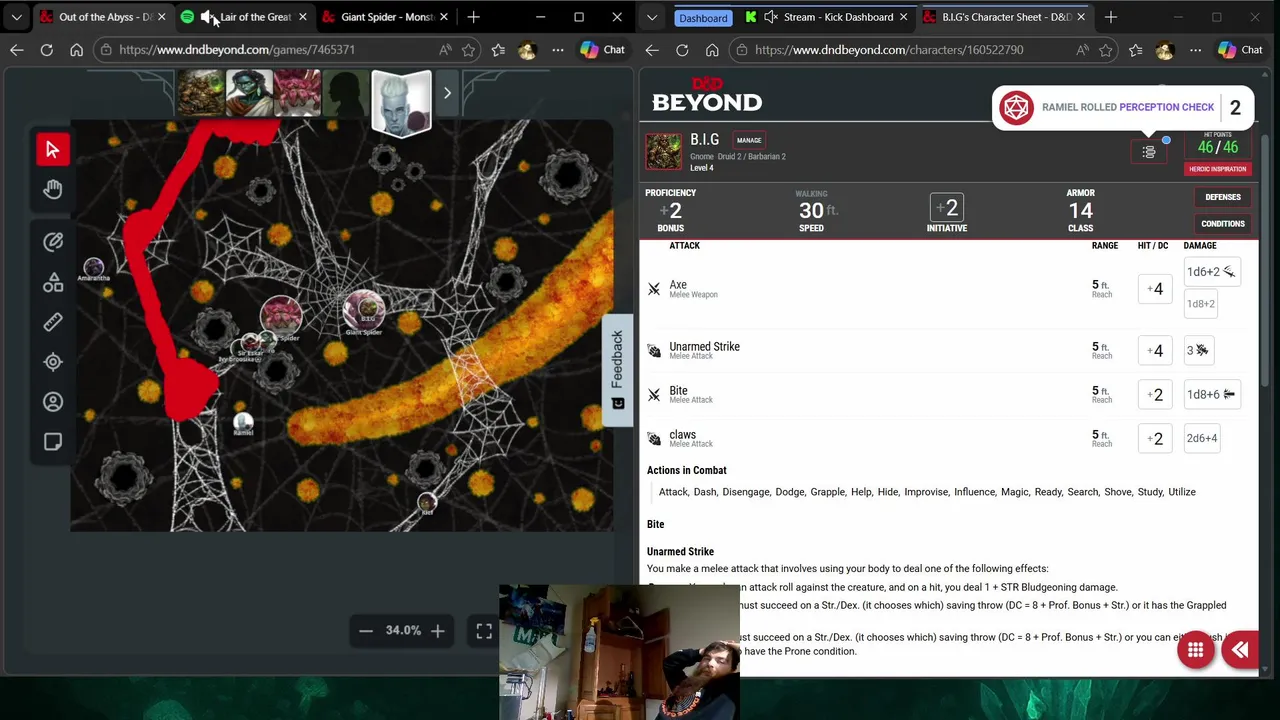Open the sticky notes tool
Screen dimensions: 1280x720
click(53, 442)
